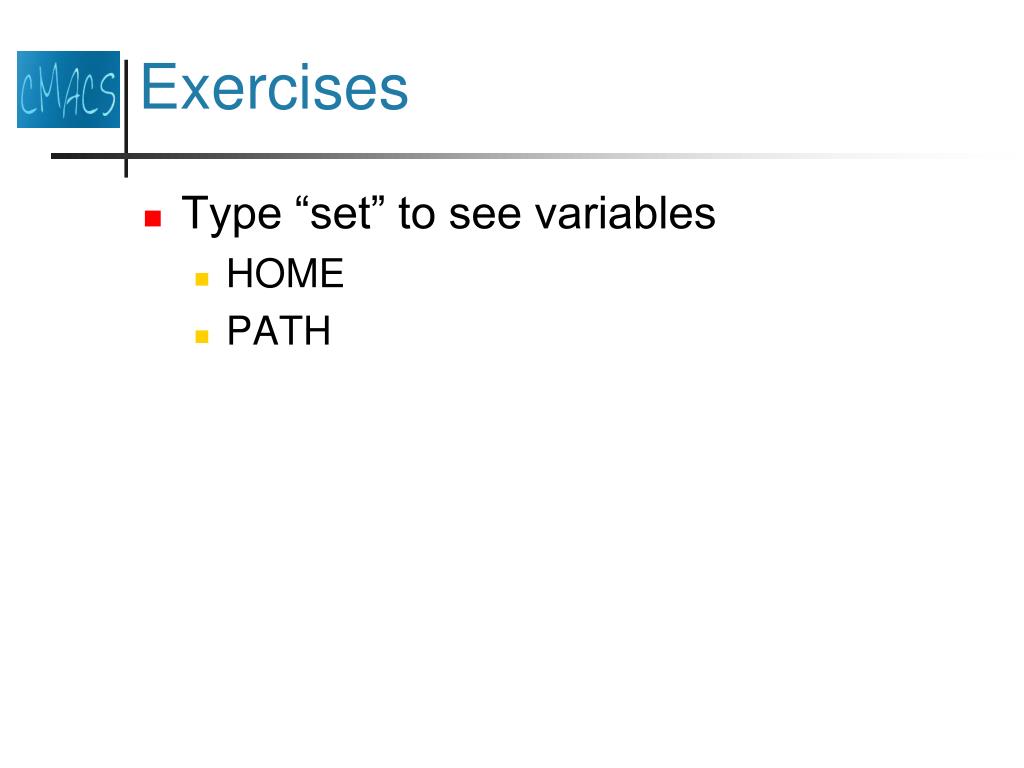1024x768 pixels.
Task: Click the word "Type" in the bullet
Action: [x=231, y=215]
